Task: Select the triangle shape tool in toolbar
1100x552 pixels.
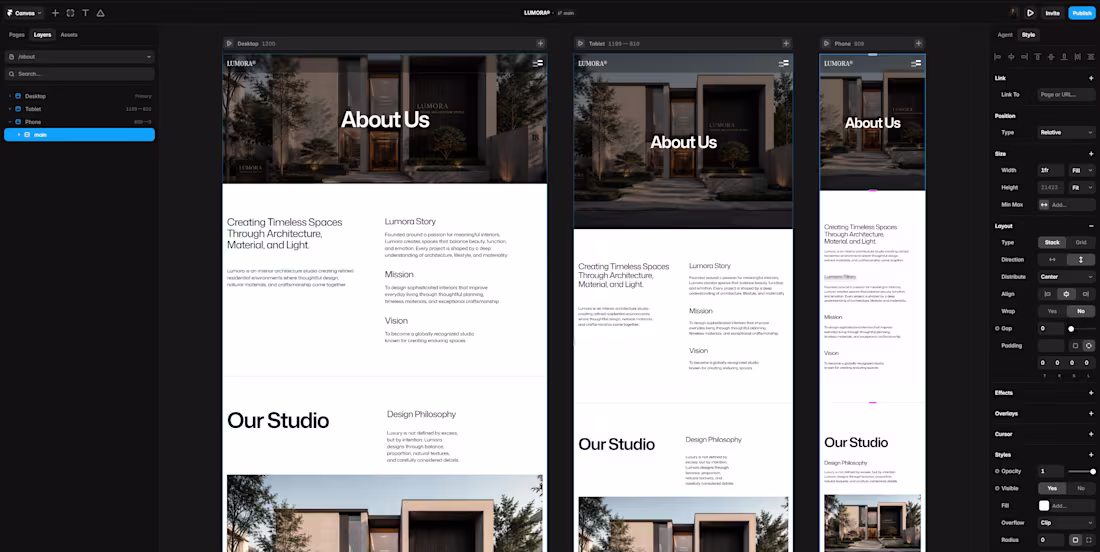Action: click(100, 13)
